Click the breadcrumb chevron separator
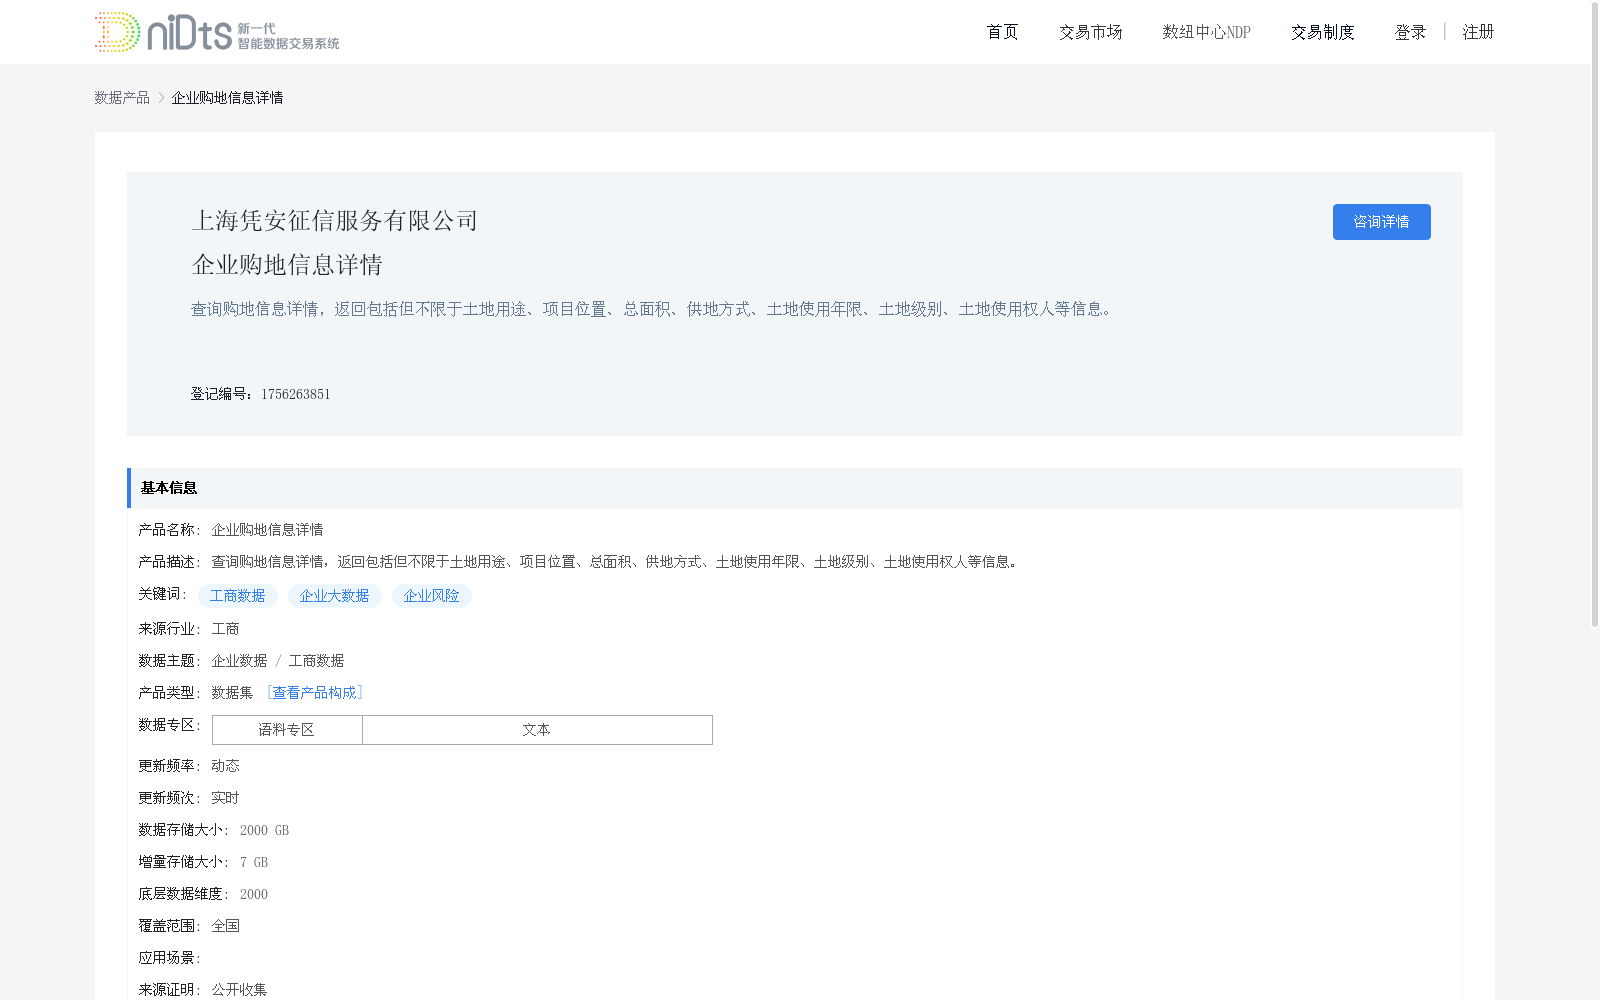Viewport: 1600px width, 1000px height. click(161, 97)
